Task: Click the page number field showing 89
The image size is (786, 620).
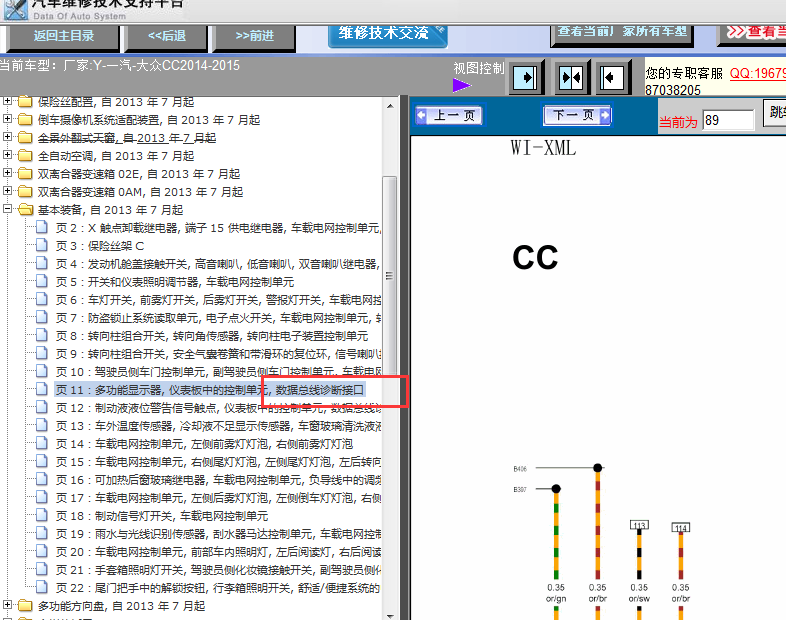Action: point(728,120)
